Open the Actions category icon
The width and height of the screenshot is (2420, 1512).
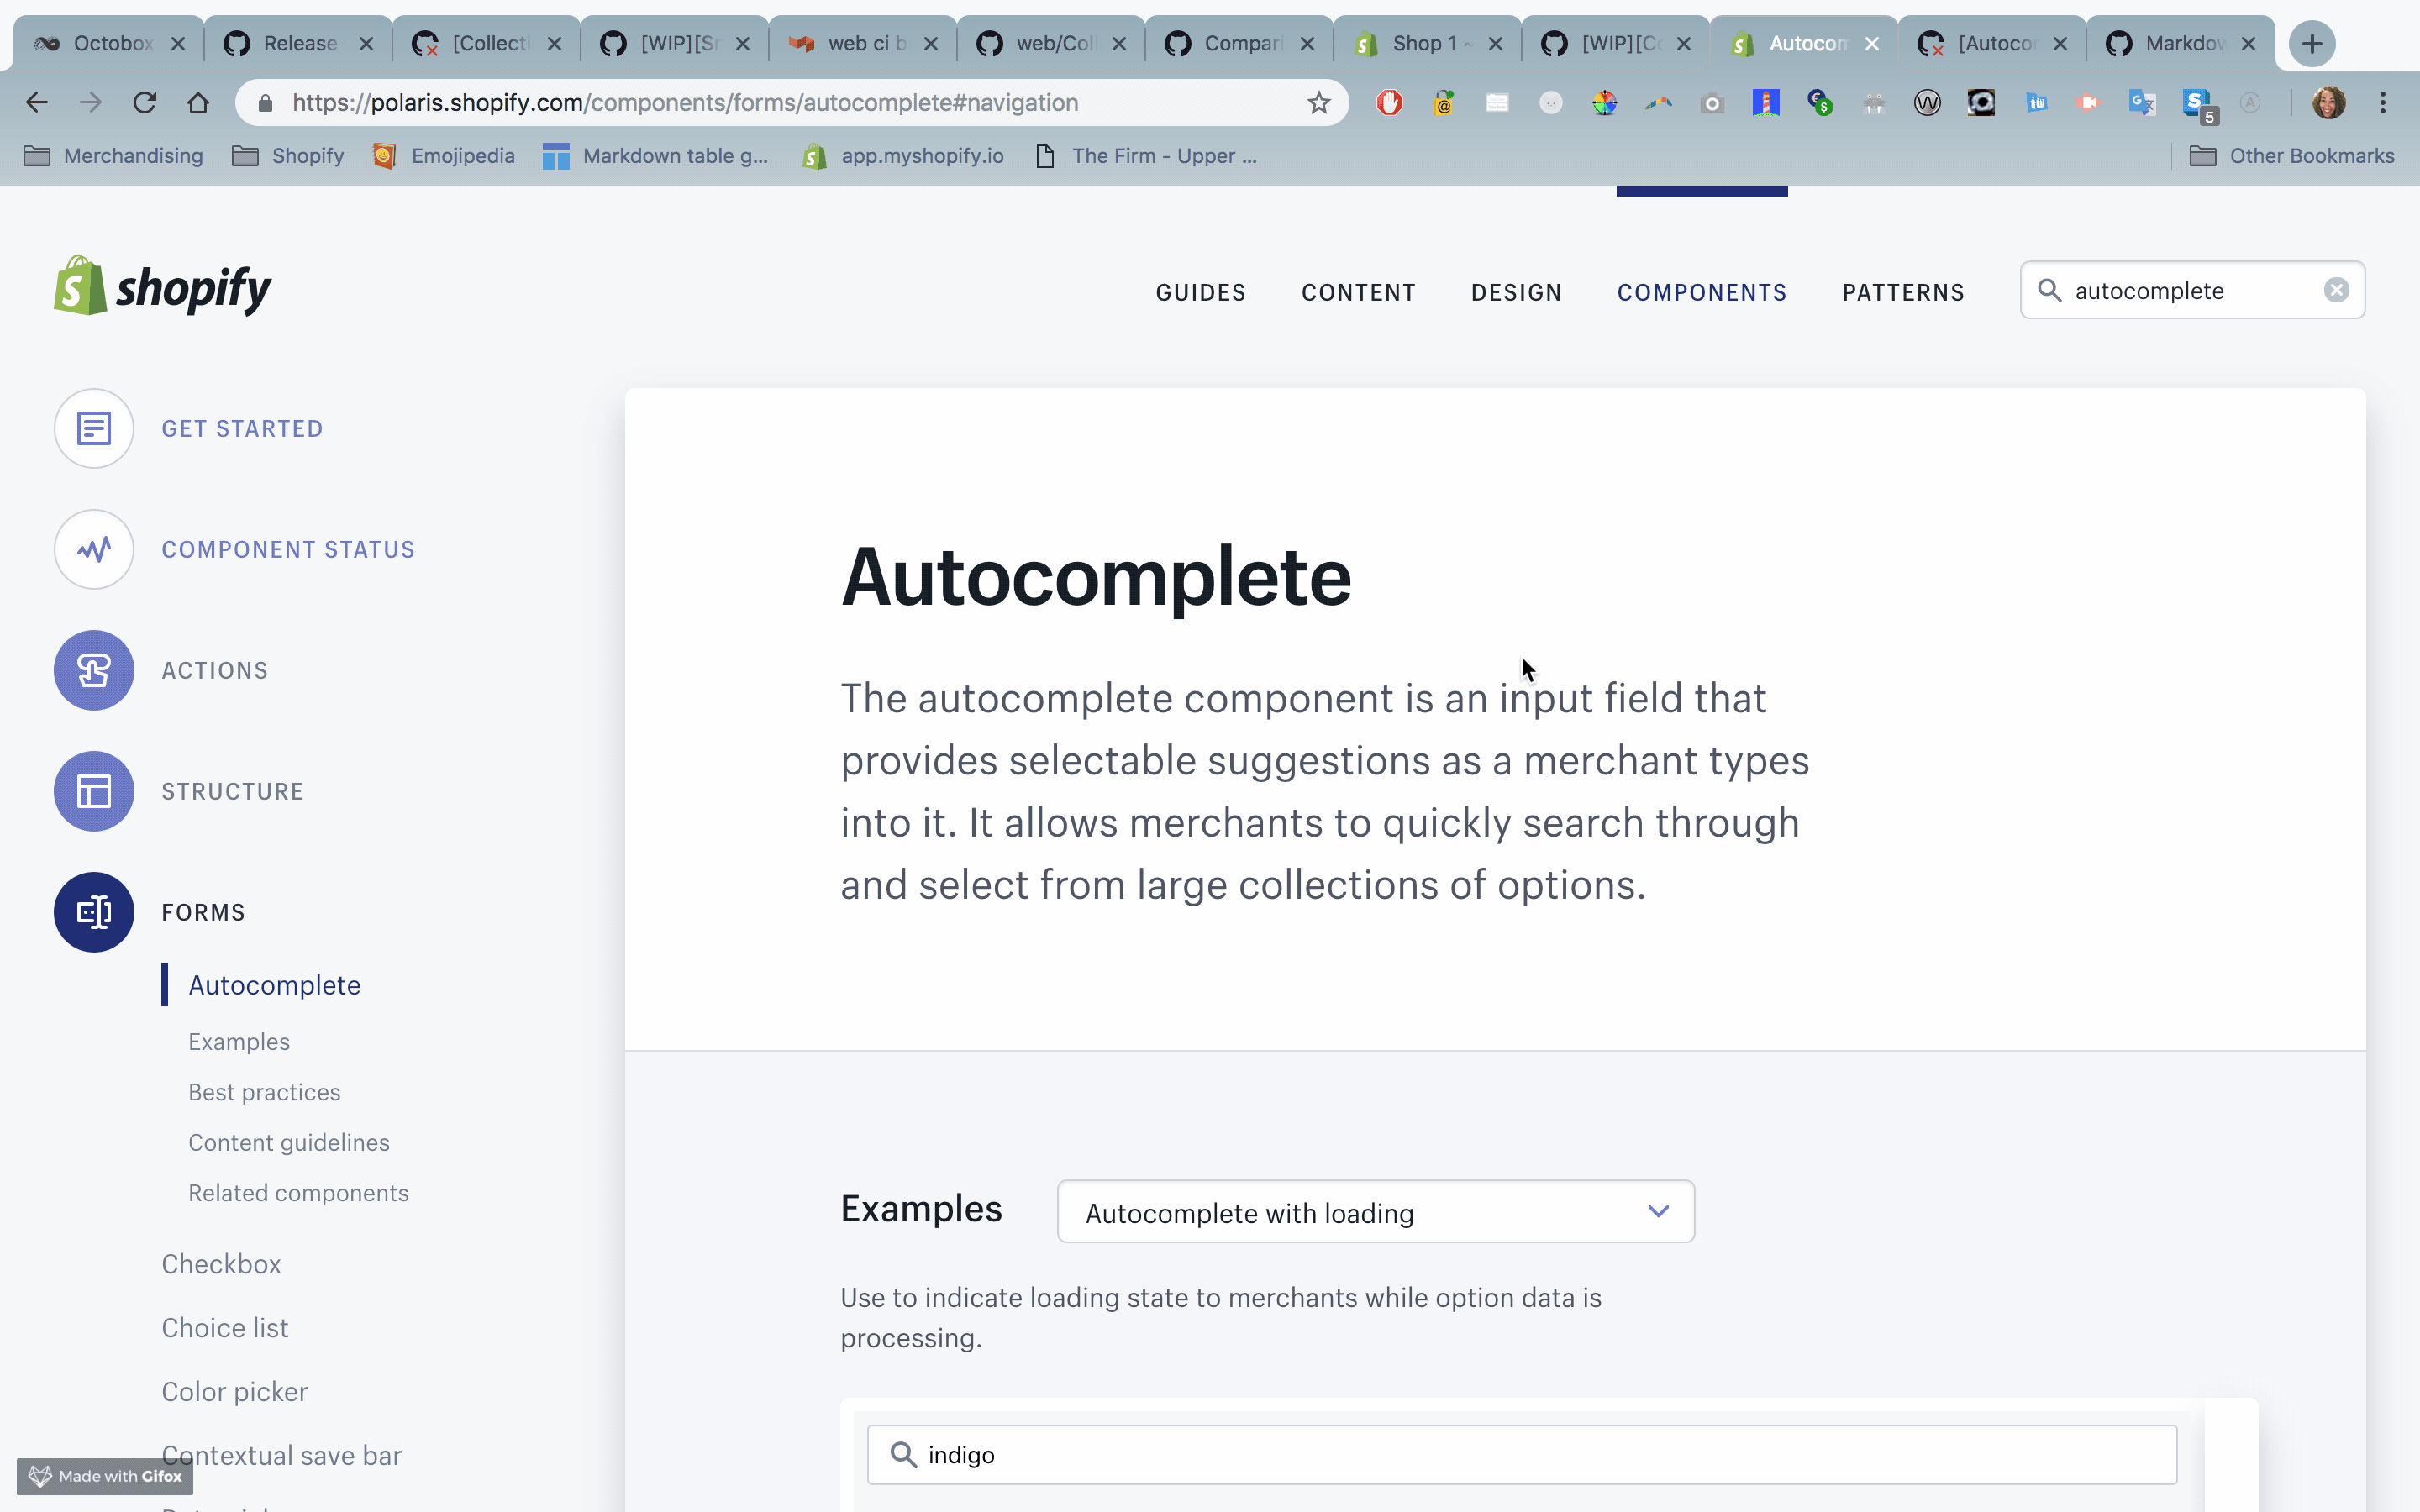(x=94, y=670)
